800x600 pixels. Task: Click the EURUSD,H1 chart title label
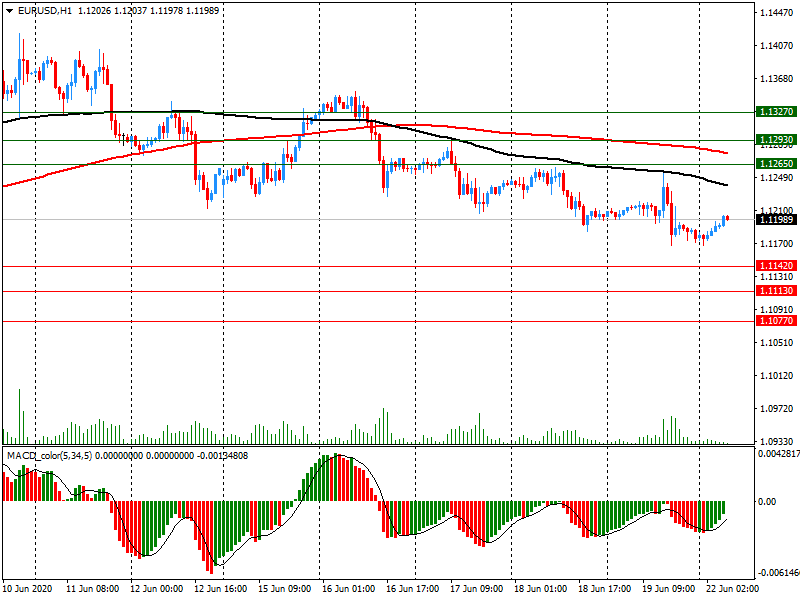[44, 10]
